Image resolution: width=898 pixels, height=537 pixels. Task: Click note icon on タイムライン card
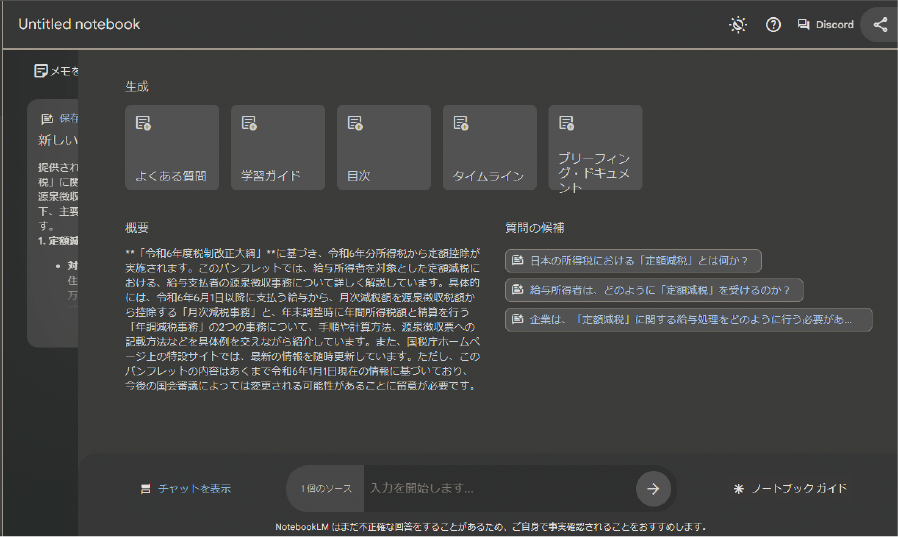[x=461, y=123]
